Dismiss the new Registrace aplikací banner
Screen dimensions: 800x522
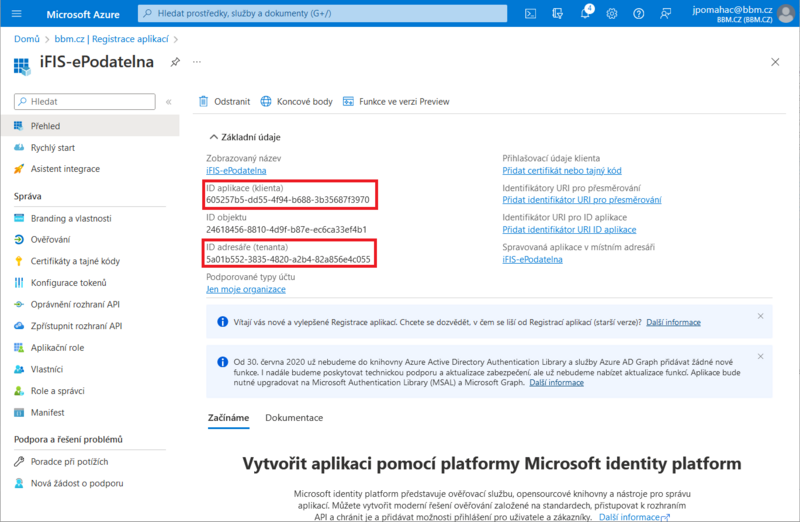pos(760,316)
